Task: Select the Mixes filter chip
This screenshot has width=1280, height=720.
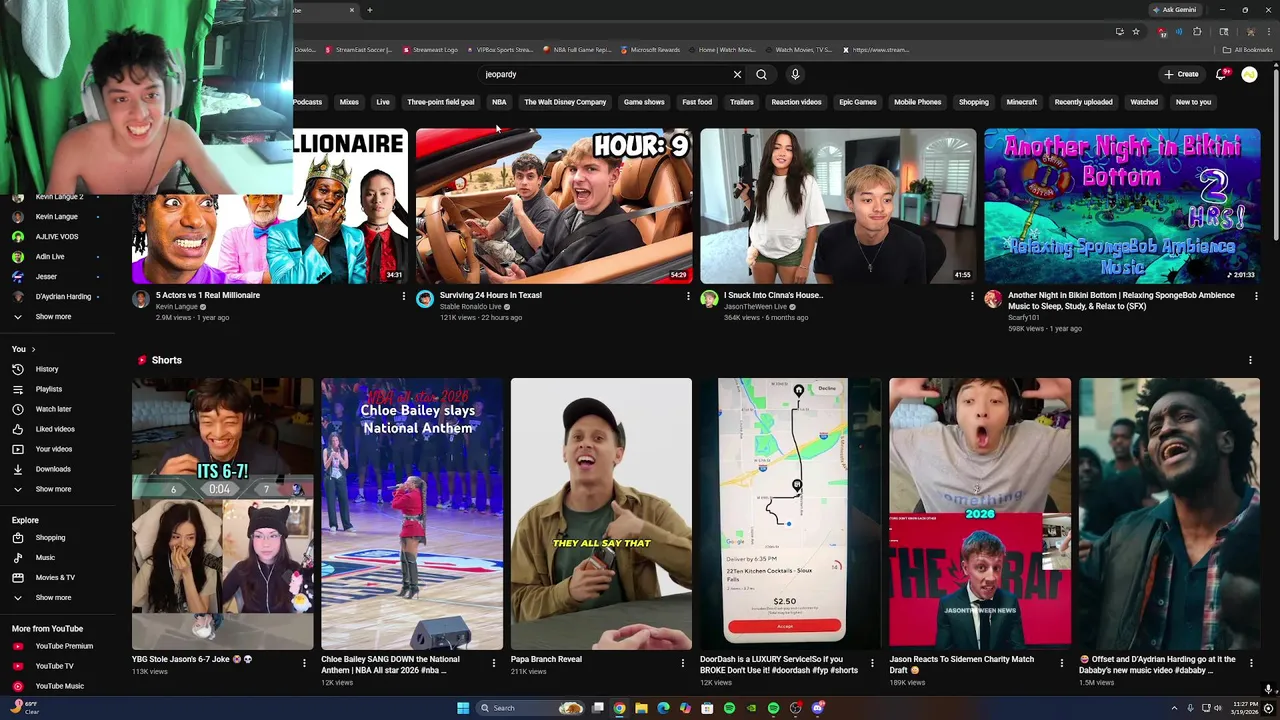Action: tap(349, 102)
